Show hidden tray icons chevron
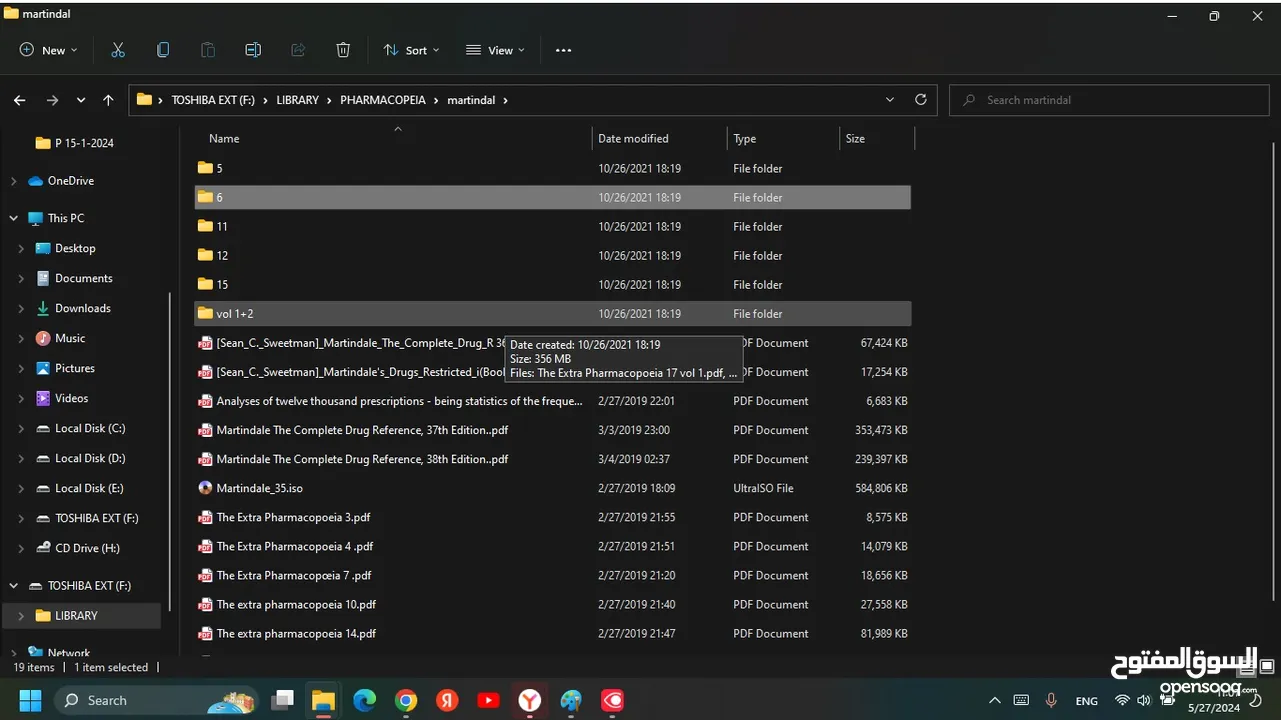This screenshot has height=720, width=1281. pyautogui.click(x=994, y=700)
